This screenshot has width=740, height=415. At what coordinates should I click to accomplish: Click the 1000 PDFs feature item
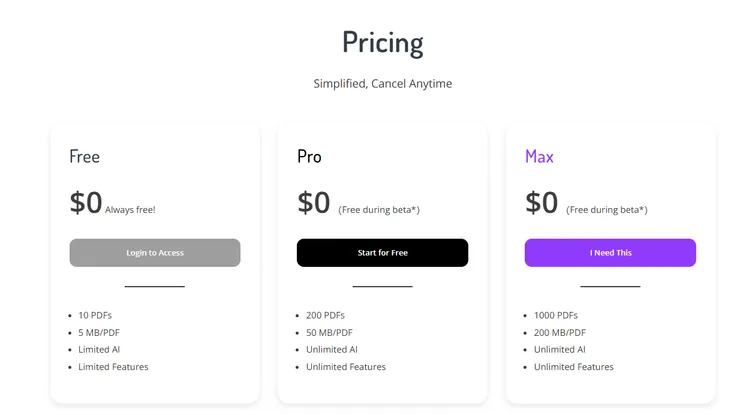pos(555,315)
